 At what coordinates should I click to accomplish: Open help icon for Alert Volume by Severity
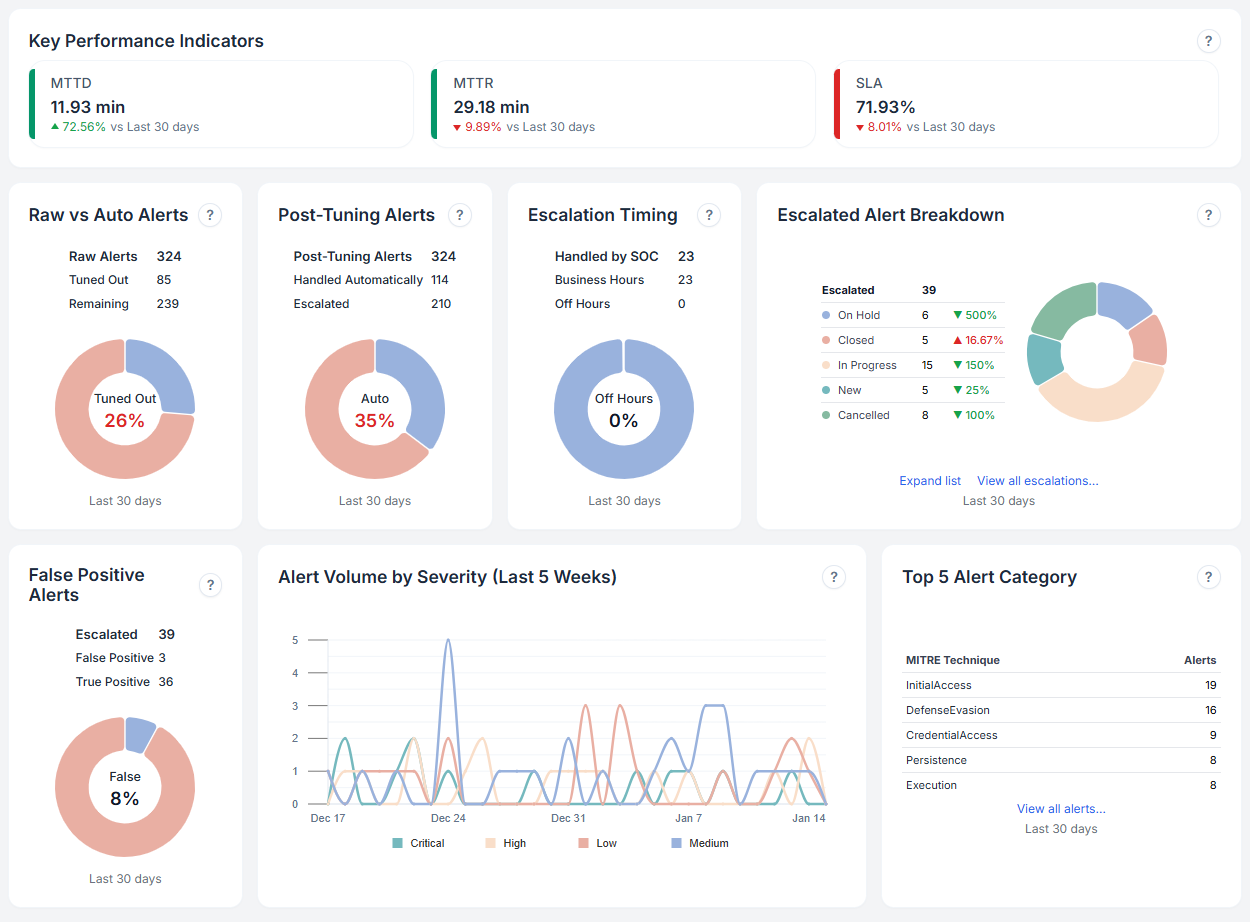(x=833, y=577)
